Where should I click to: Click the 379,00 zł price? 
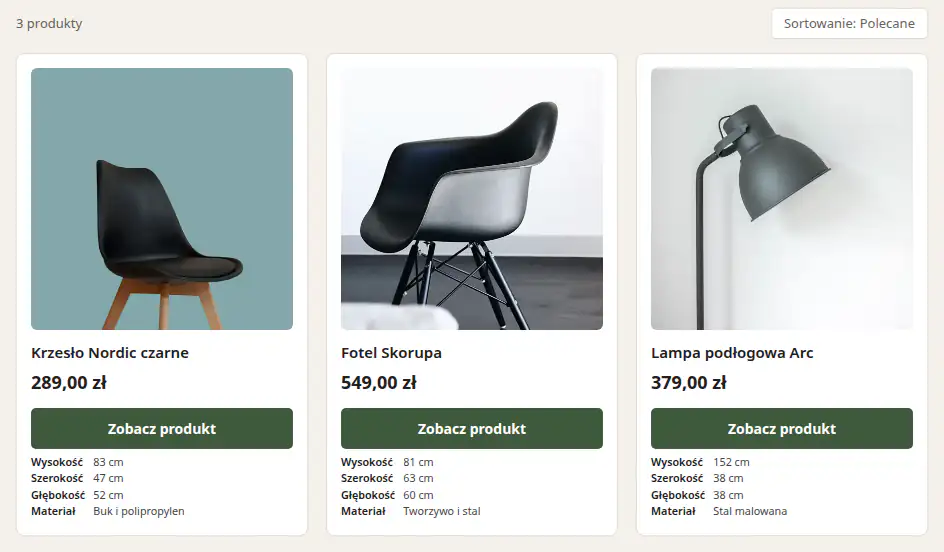[x=689, y=383]
